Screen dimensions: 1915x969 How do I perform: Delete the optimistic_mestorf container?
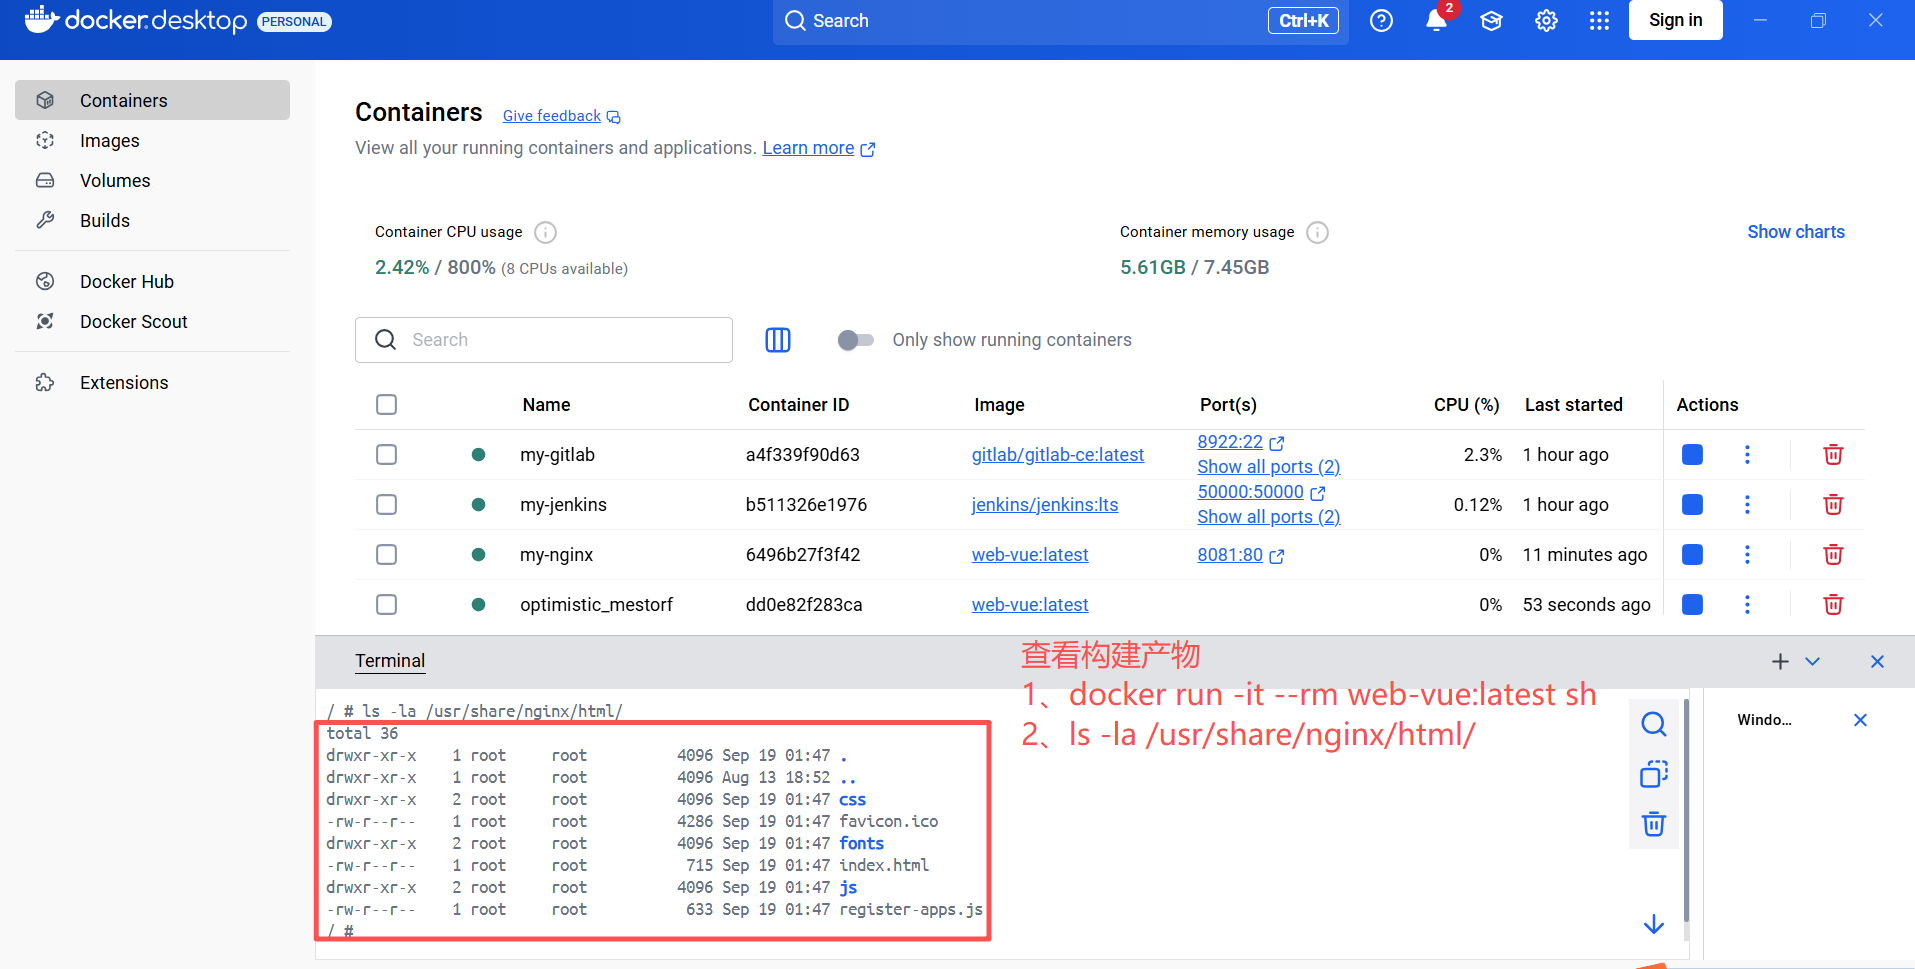pos(1833,604)
